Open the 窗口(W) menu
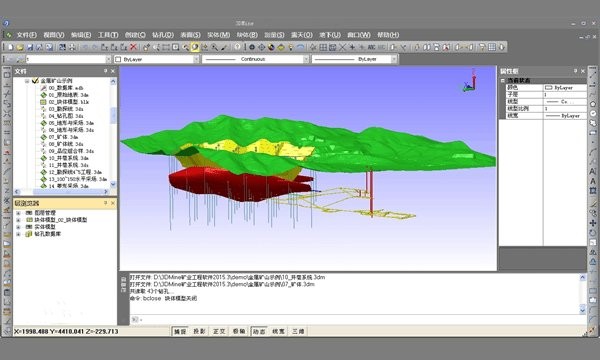 (x=359, y=35)
